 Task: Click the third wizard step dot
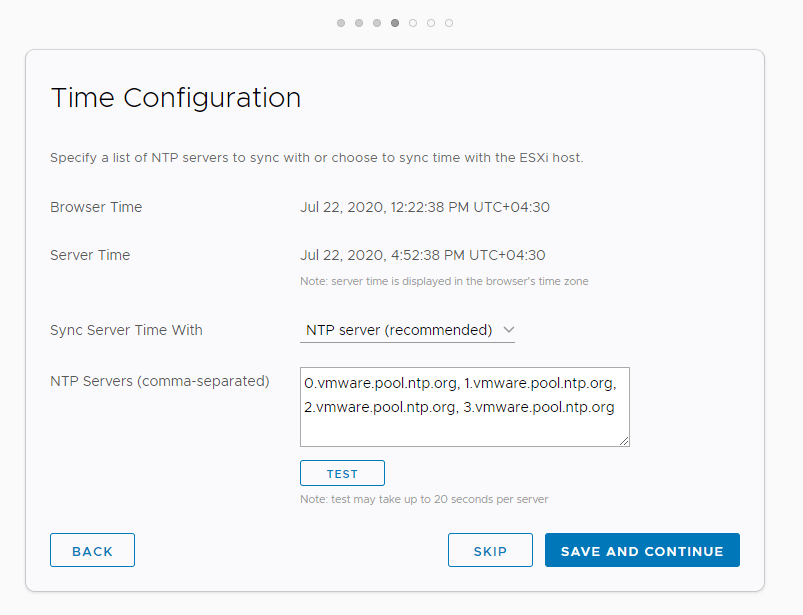pos(377,23)
